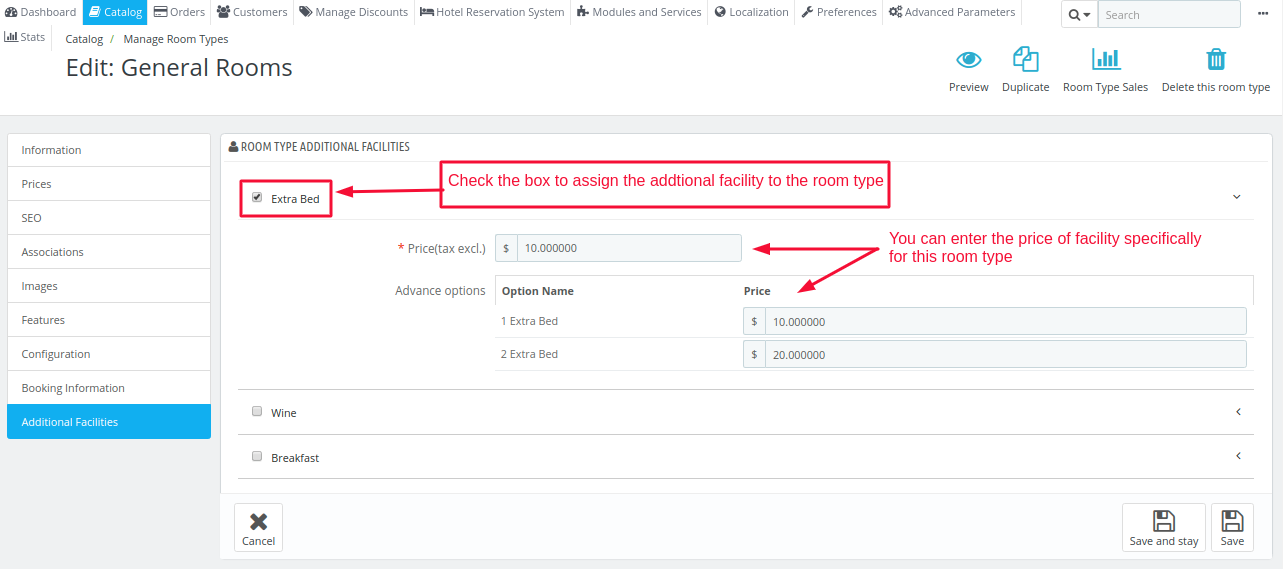1283x569 pixels.
Task: Switch to Booking Information tab
Action: 109,388
